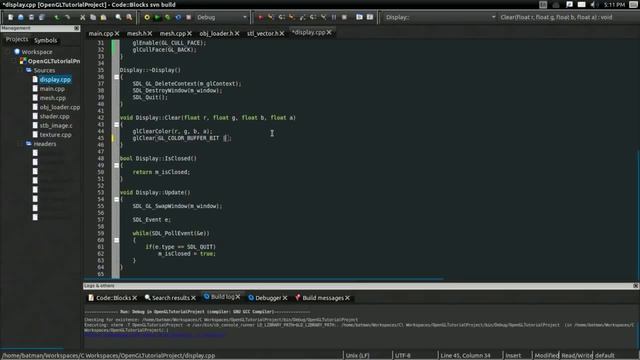This screenshot has height=360, width=640.
Task: Switch to the main.cpp editor tab
Action: 100,33
